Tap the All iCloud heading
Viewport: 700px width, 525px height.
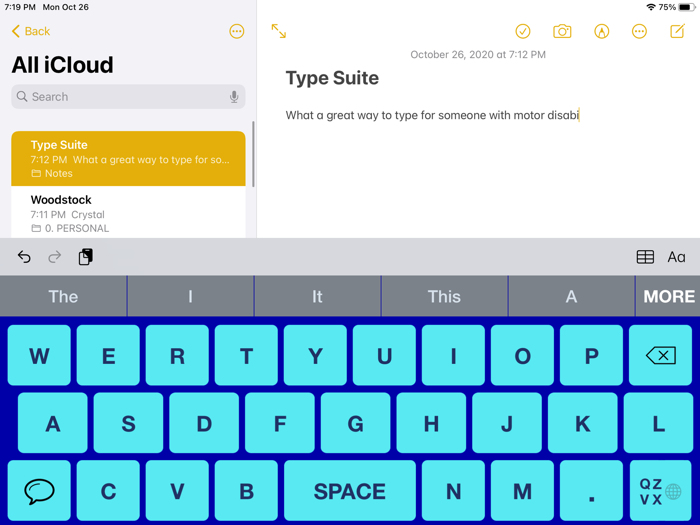pos(62,65)
